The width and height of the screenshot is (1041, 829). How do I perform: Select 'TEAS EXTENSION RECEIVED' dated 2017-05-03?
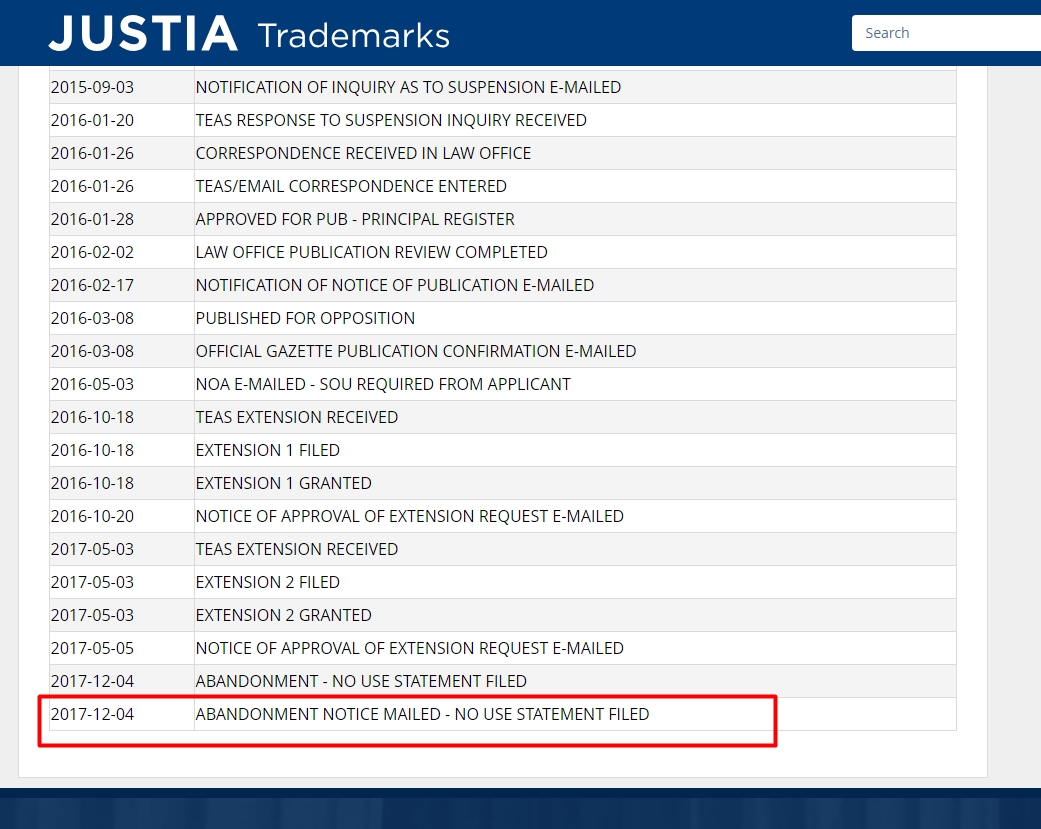click(x=297, y=549)
